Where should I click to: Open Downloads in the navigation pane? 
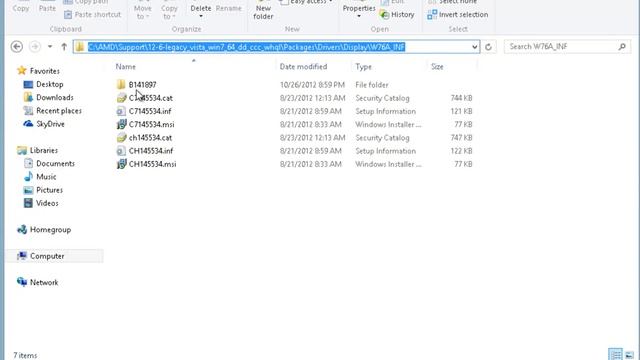[x=55, y=98]
